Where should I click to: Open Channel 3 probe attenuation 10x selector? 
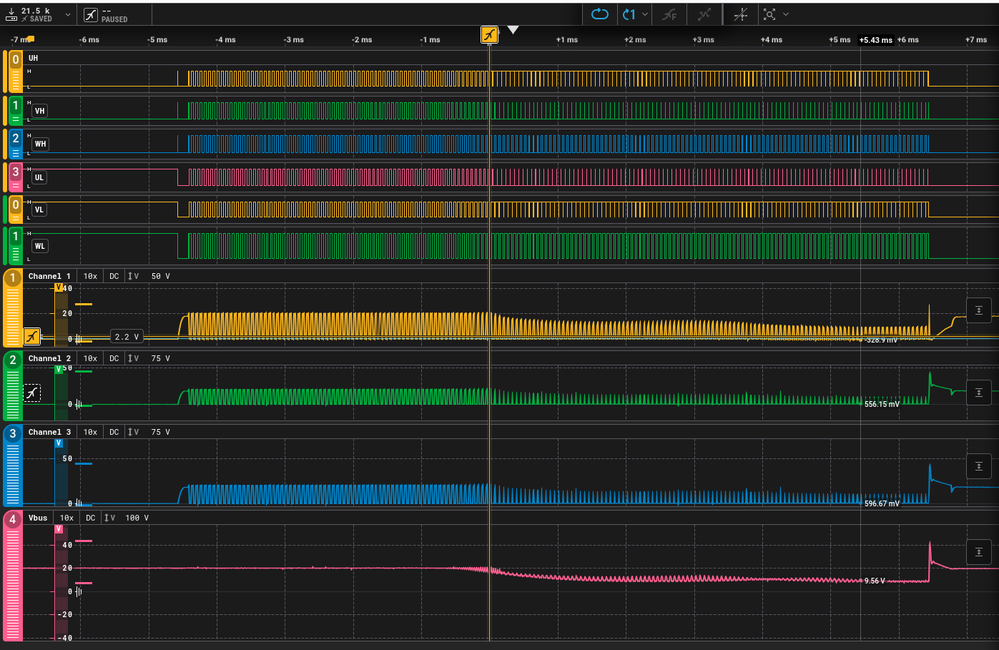[x=90, y=432]
